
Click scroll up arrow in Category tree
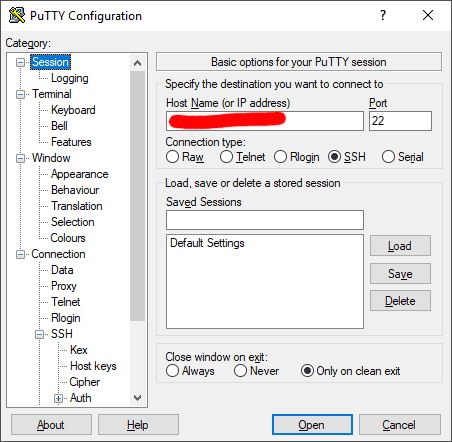[137, 63]
